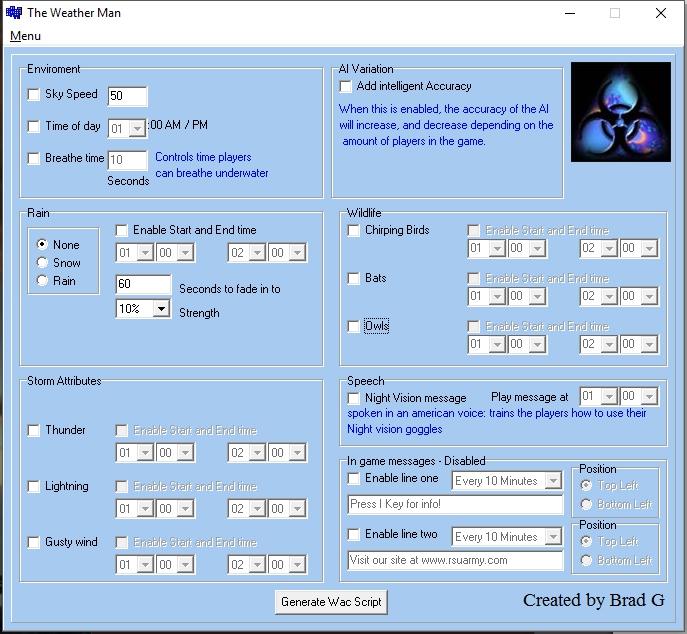687x634 pixels.
Task: Minimize The Weather Man window
Action: 570,13
